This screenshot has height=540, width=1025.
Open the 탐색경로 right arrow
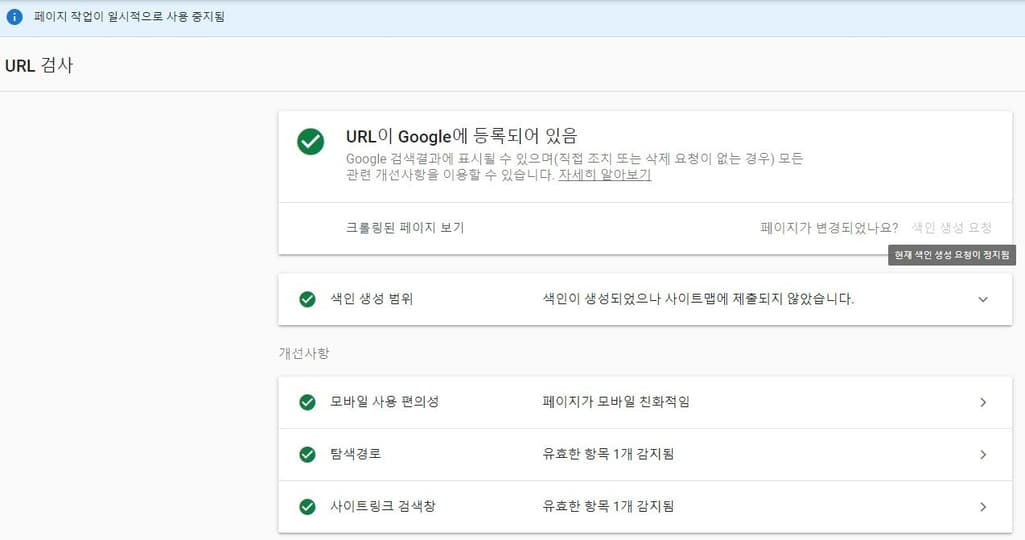[x=982, y=454]
